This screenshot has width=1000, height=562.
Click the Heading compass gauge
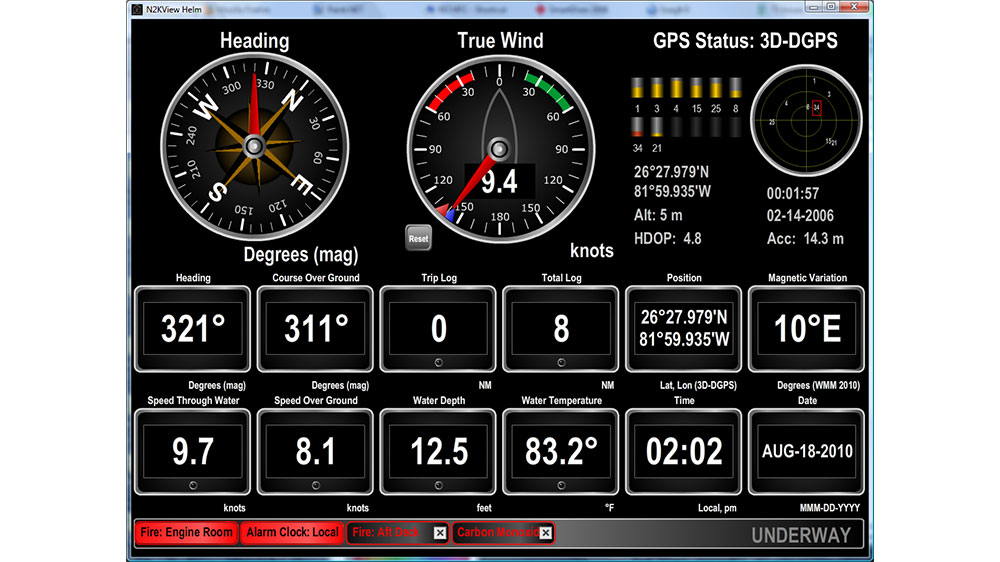click(254, 147)
